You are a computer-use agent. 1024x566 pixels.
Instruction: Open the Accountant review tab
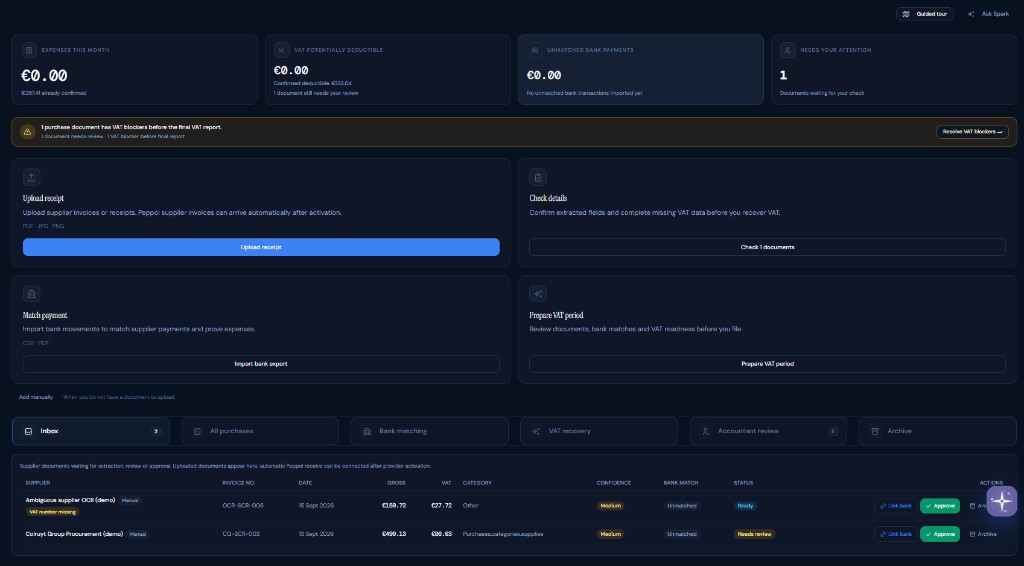tap(768, 431)
